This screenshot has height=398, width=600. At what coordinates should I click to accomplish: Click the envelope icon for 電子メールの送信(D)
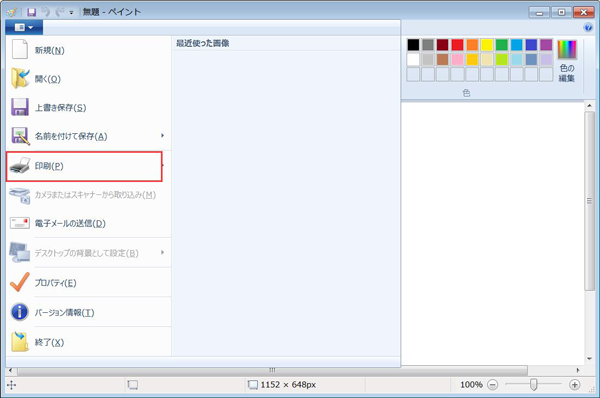click(x=20, y=223)
